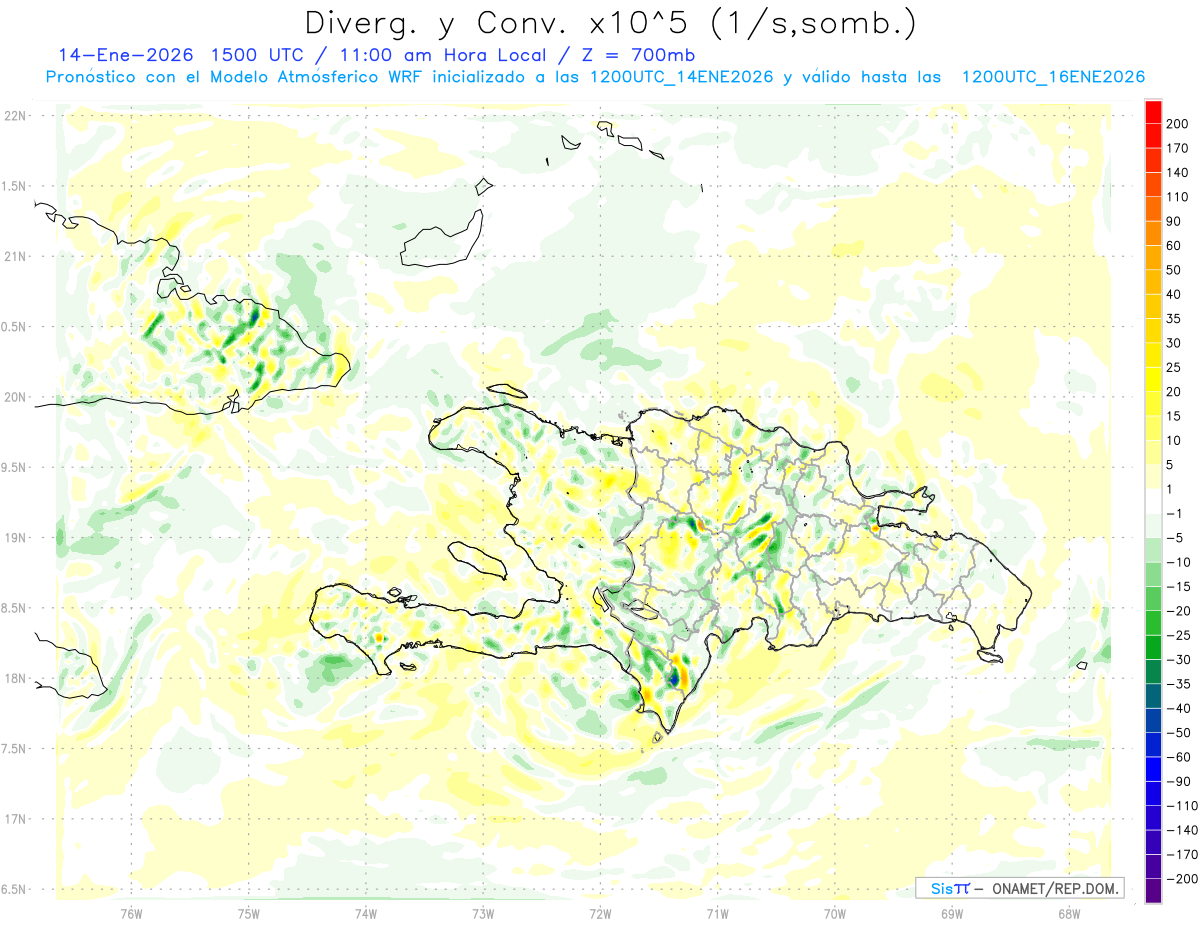This screenshot has width=1200, height=927.
Task: Click the dark purple swatch below -200
Action: click(x=1153, y=891)
